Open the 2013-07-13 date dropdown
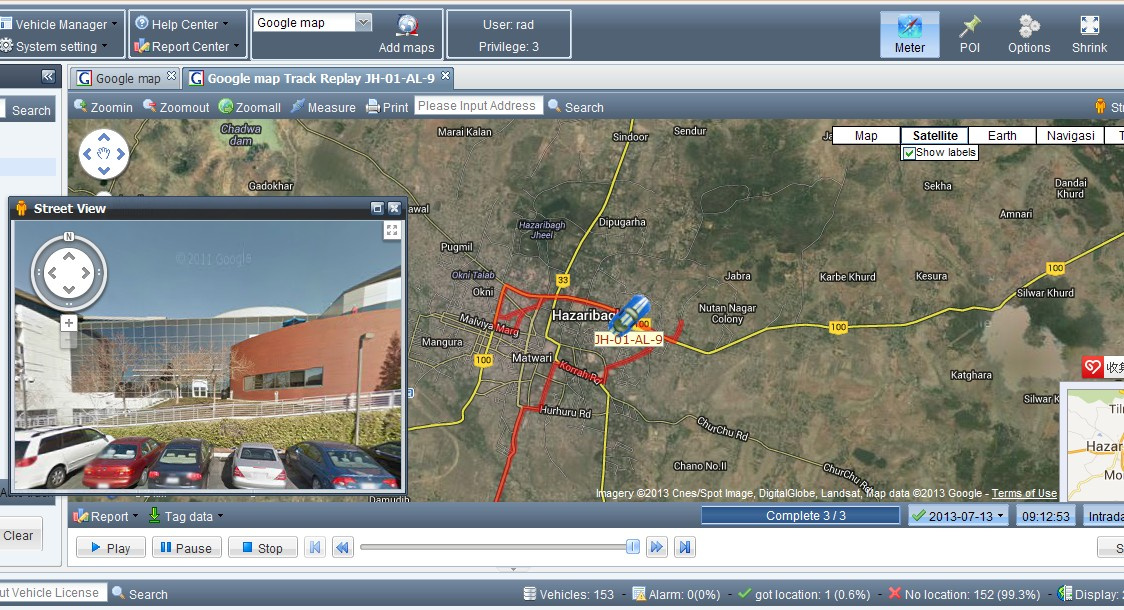This screenshot has width=1124, height=610. click(x=959, y=516)
